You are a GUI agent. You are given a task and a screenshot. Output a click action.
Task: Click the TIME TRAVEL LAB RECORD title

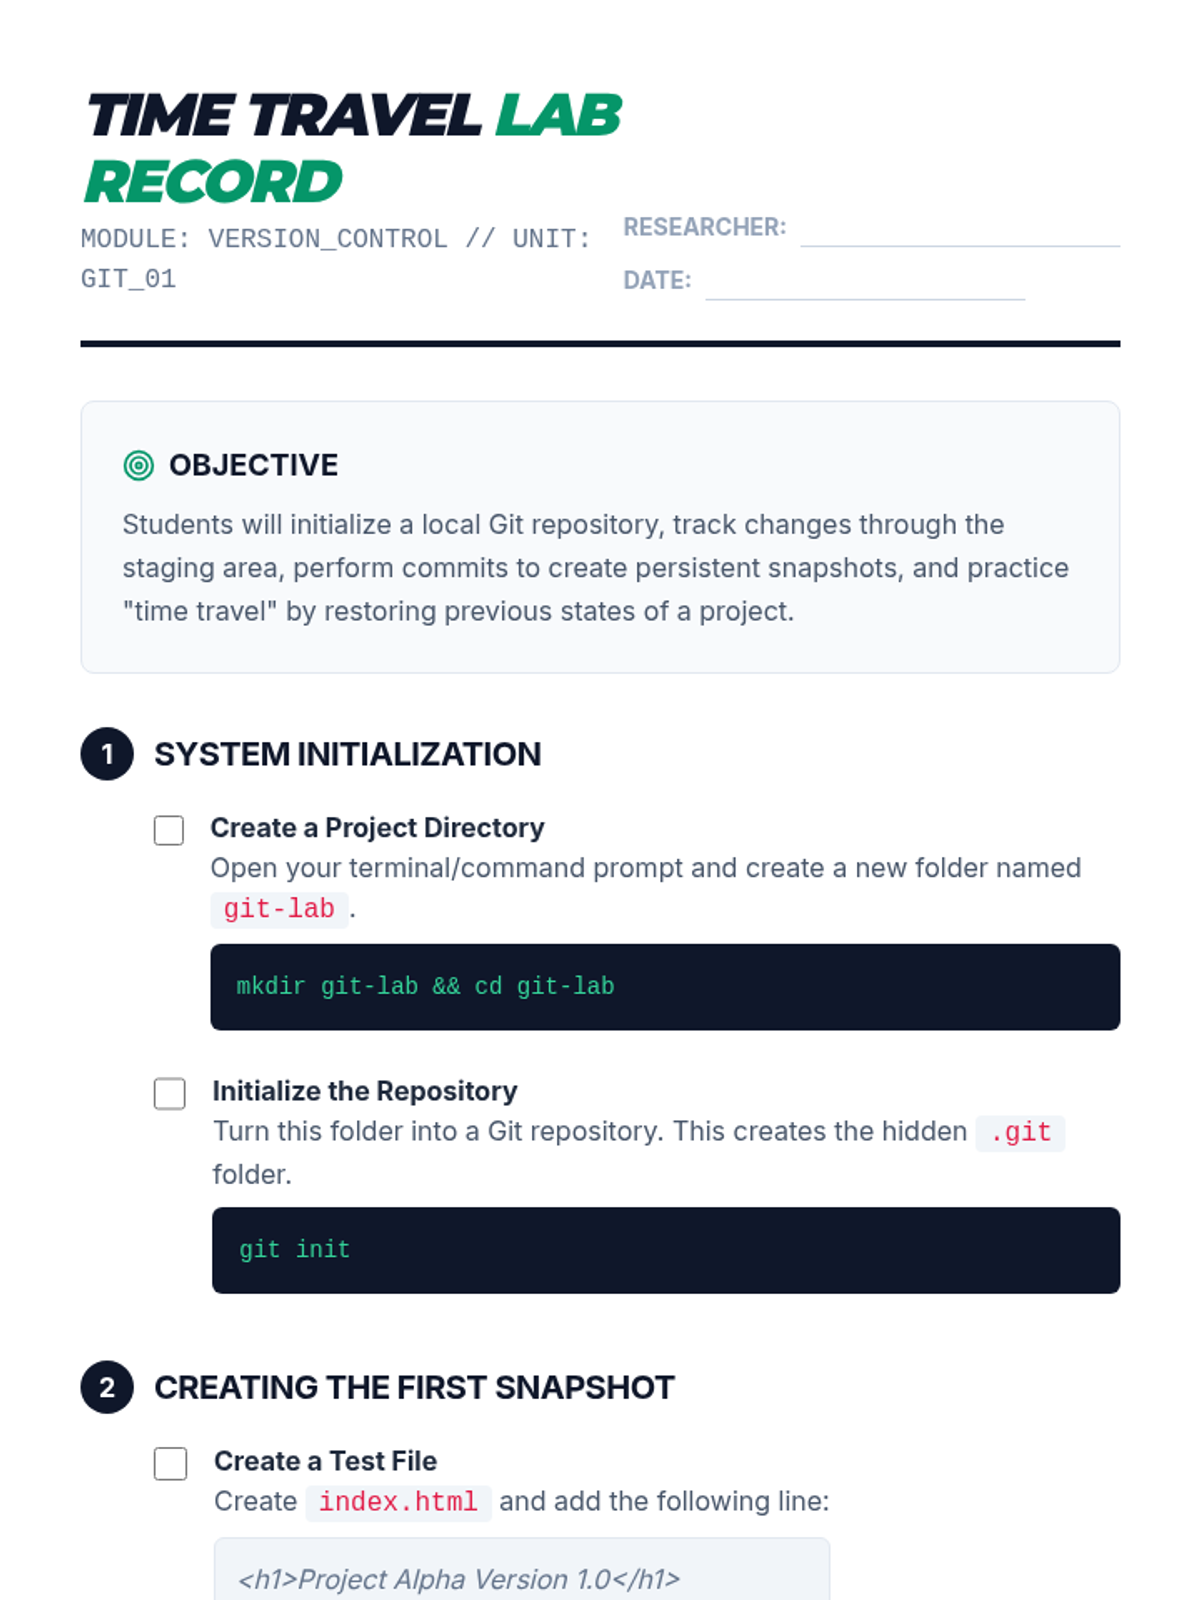(x=352, y=148)
